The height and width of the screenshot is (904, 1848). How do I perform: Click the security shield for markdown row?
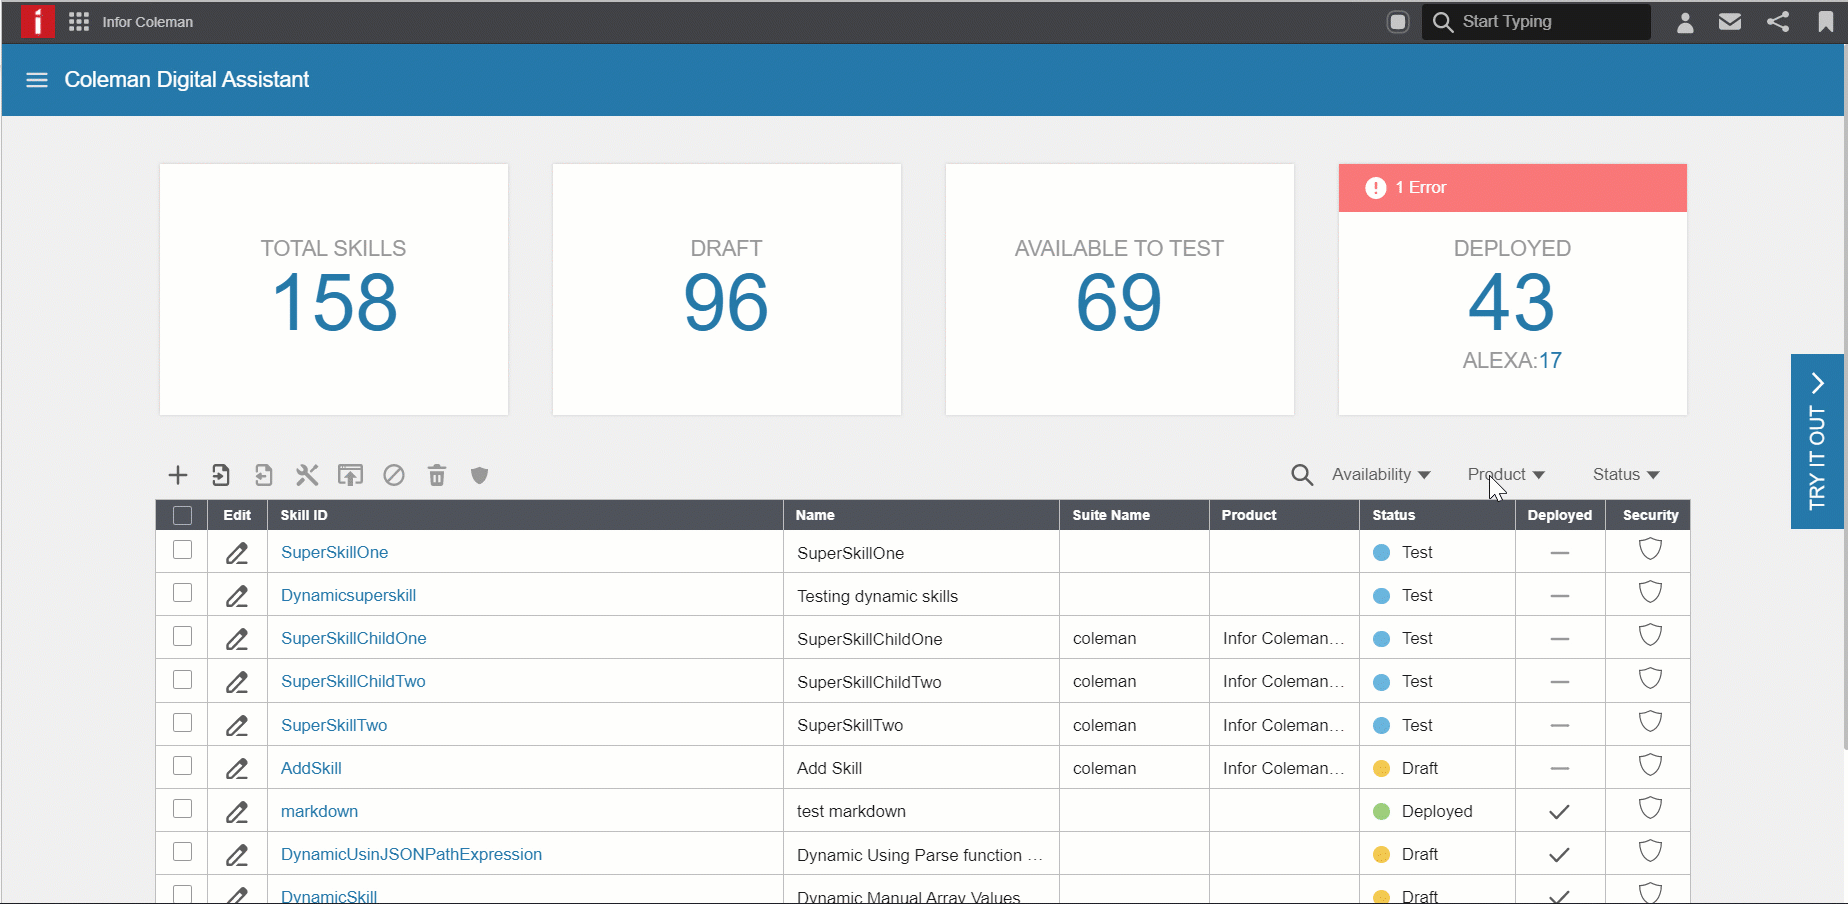click(1650, 808)
